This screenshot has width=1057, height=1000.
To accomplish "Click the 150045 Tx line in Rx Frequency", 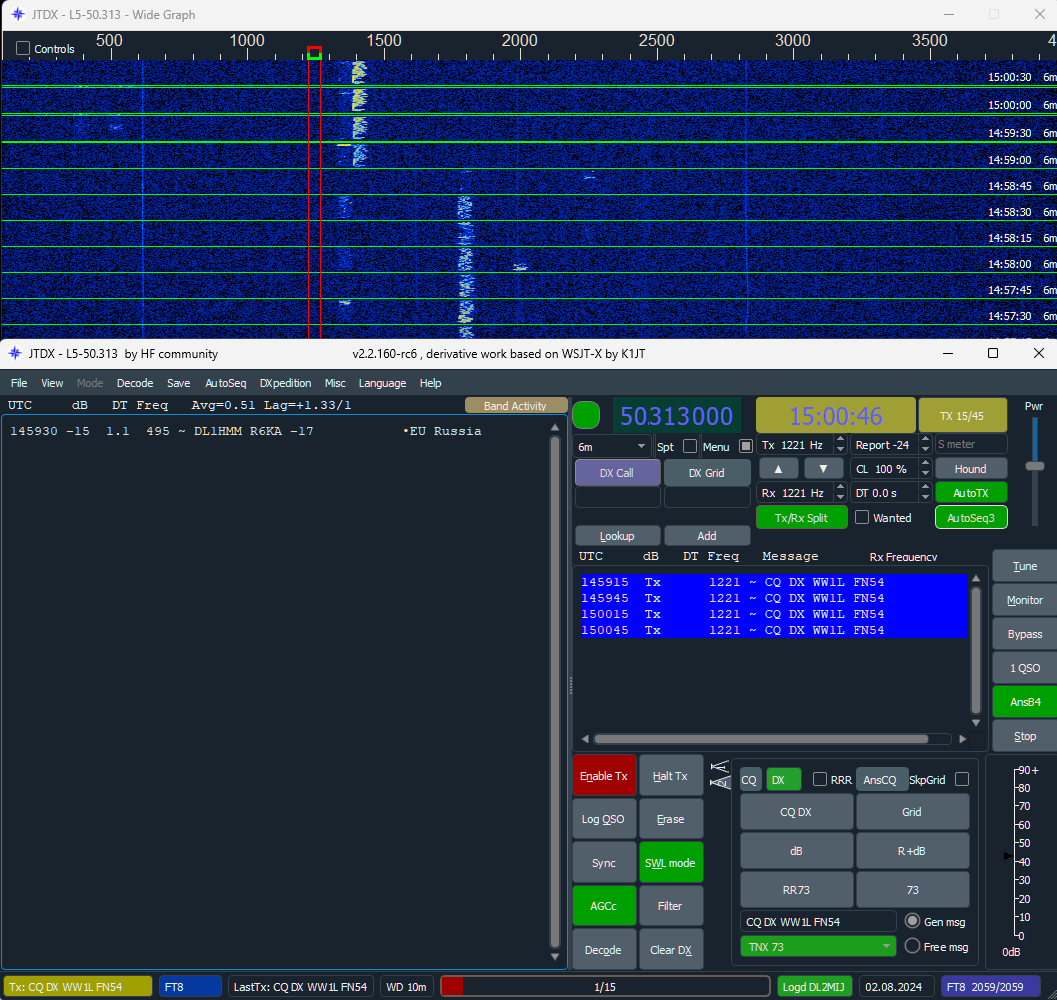I will 773,630.
